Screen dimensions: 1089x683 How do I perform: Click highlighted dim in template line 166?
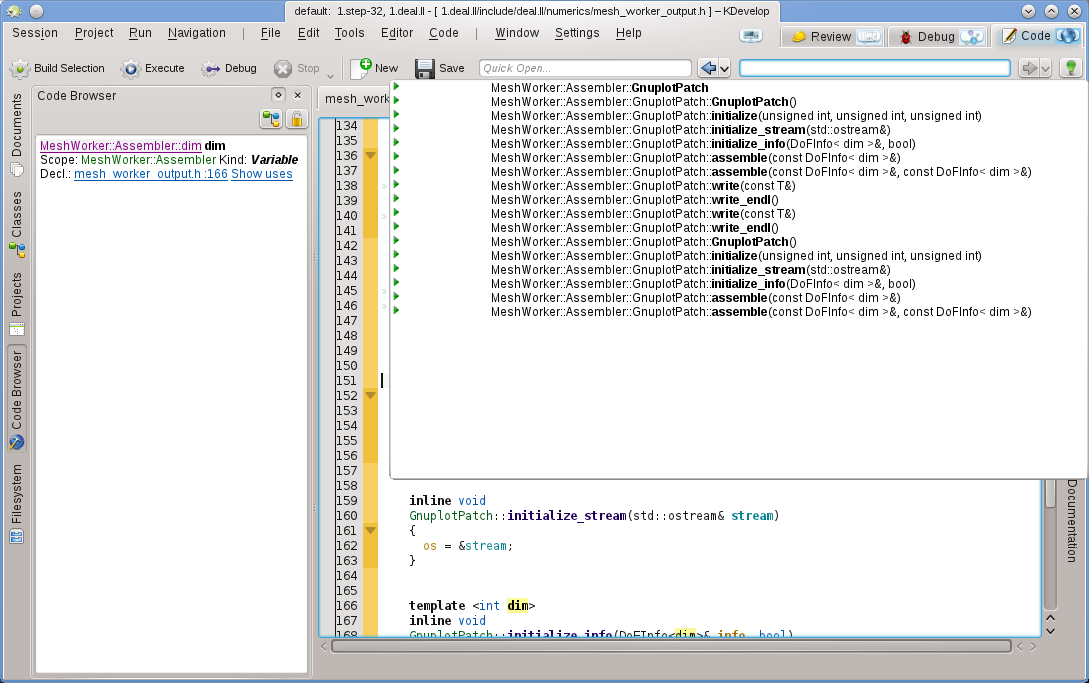(517, 605)
